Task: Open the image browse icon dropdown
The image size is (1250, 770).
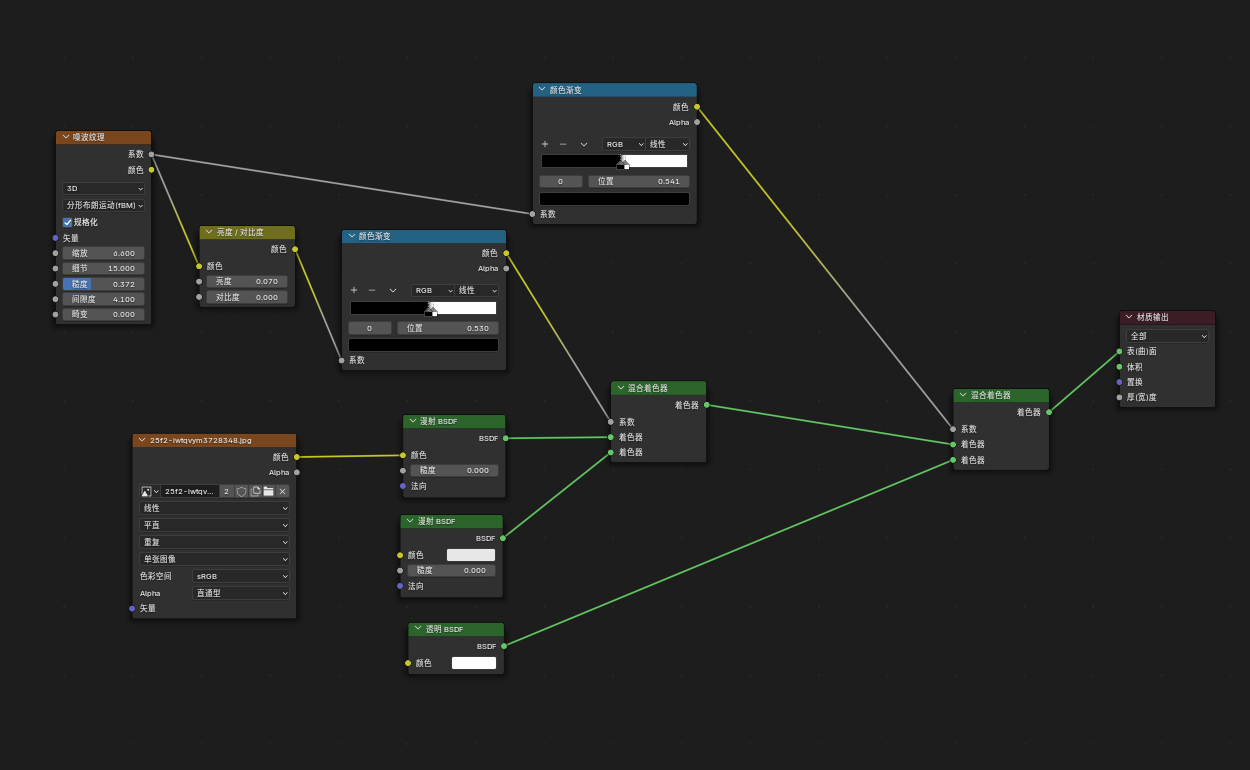Action: [x=150, y=491]
